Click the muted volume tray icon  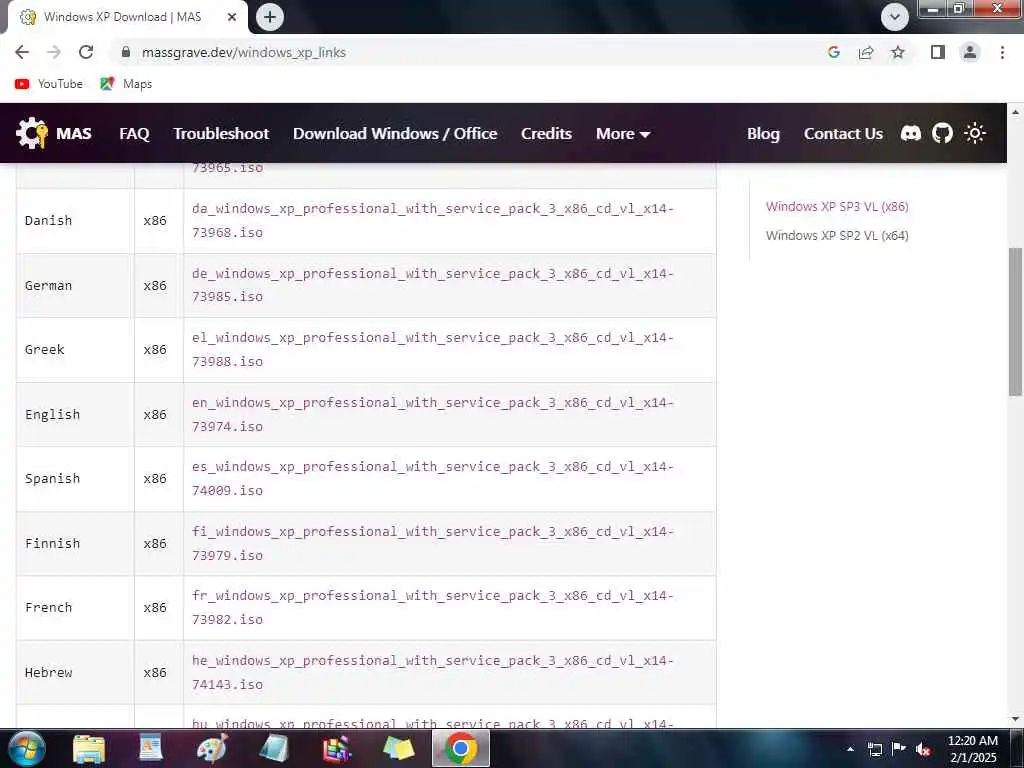[923, 749]
